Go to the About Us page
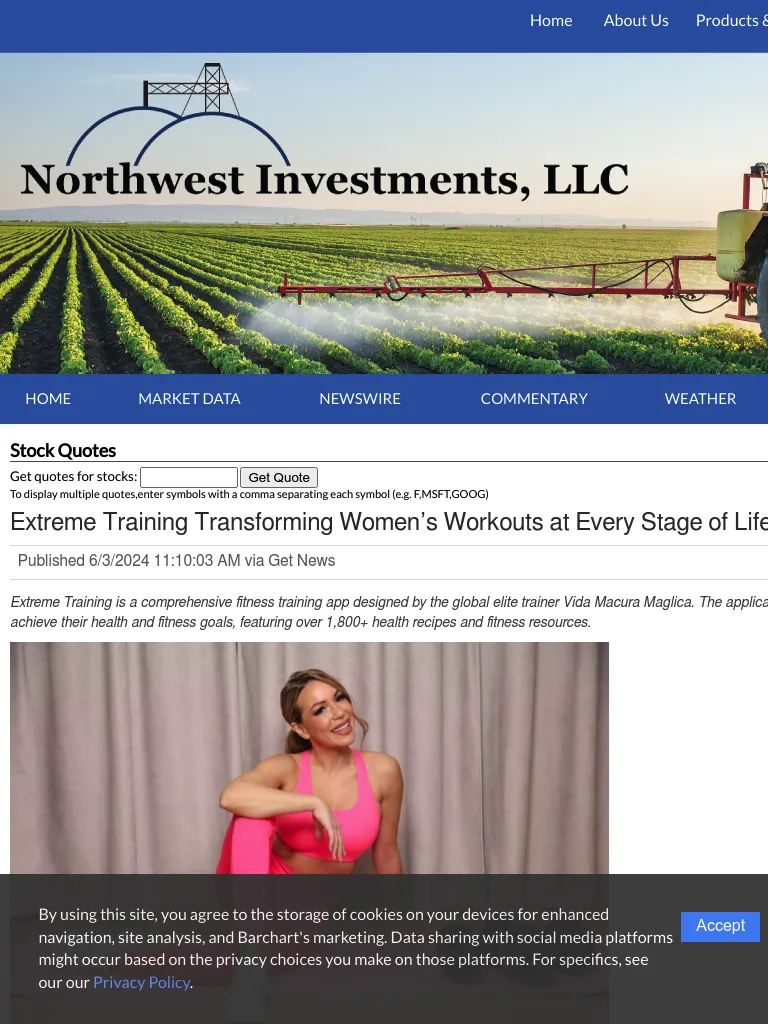The image size is (768, 1024). (635, 21)
